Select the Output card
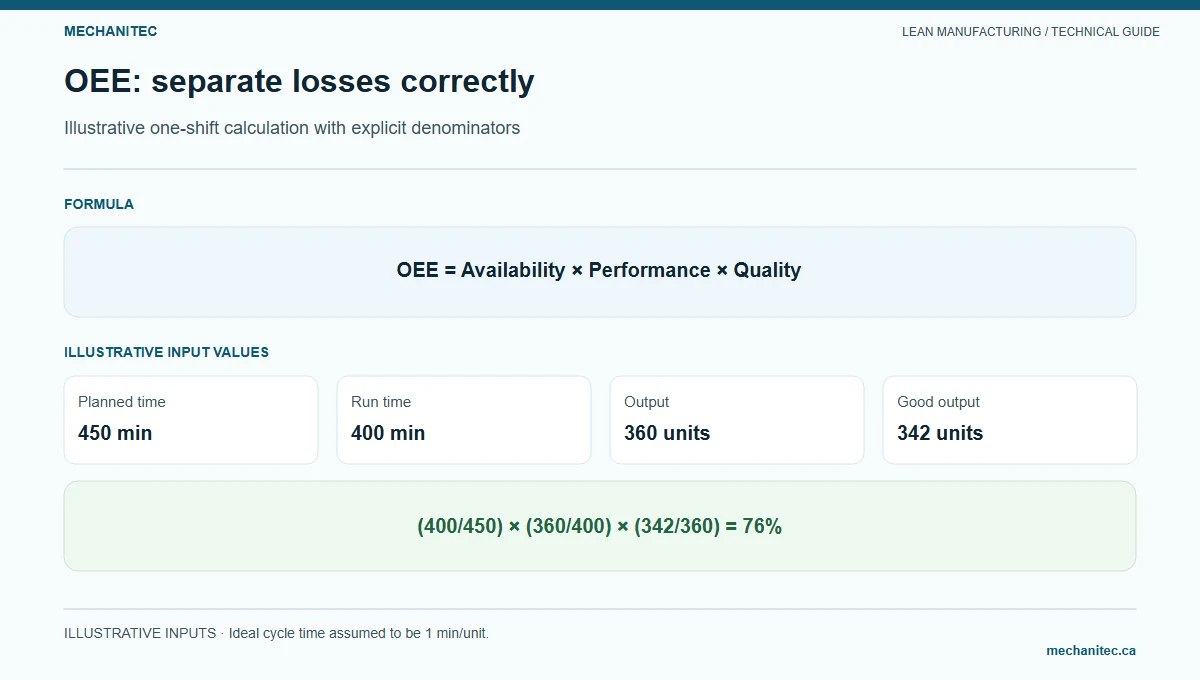Screen dimensions: 1200x680 tap(737, 420)
